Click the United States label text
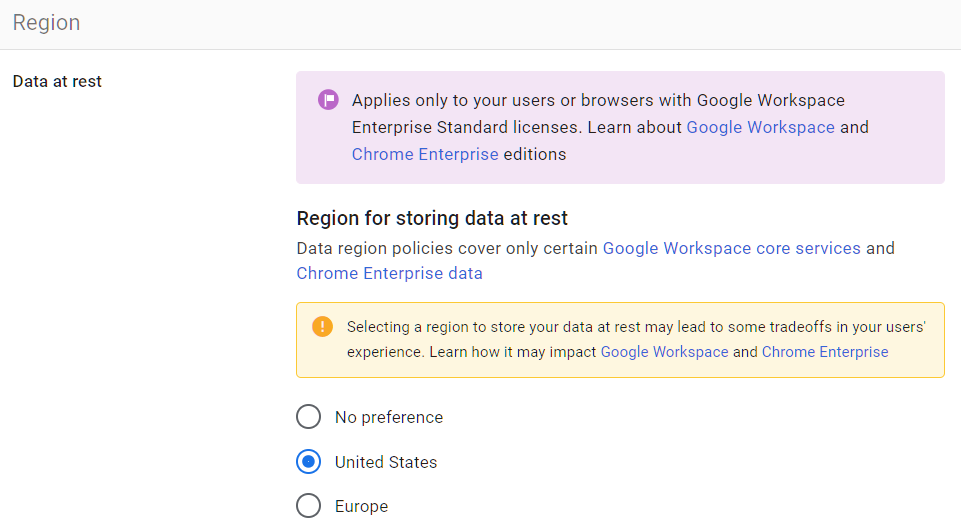Viewport: 961px width, 531px height. 386,462
